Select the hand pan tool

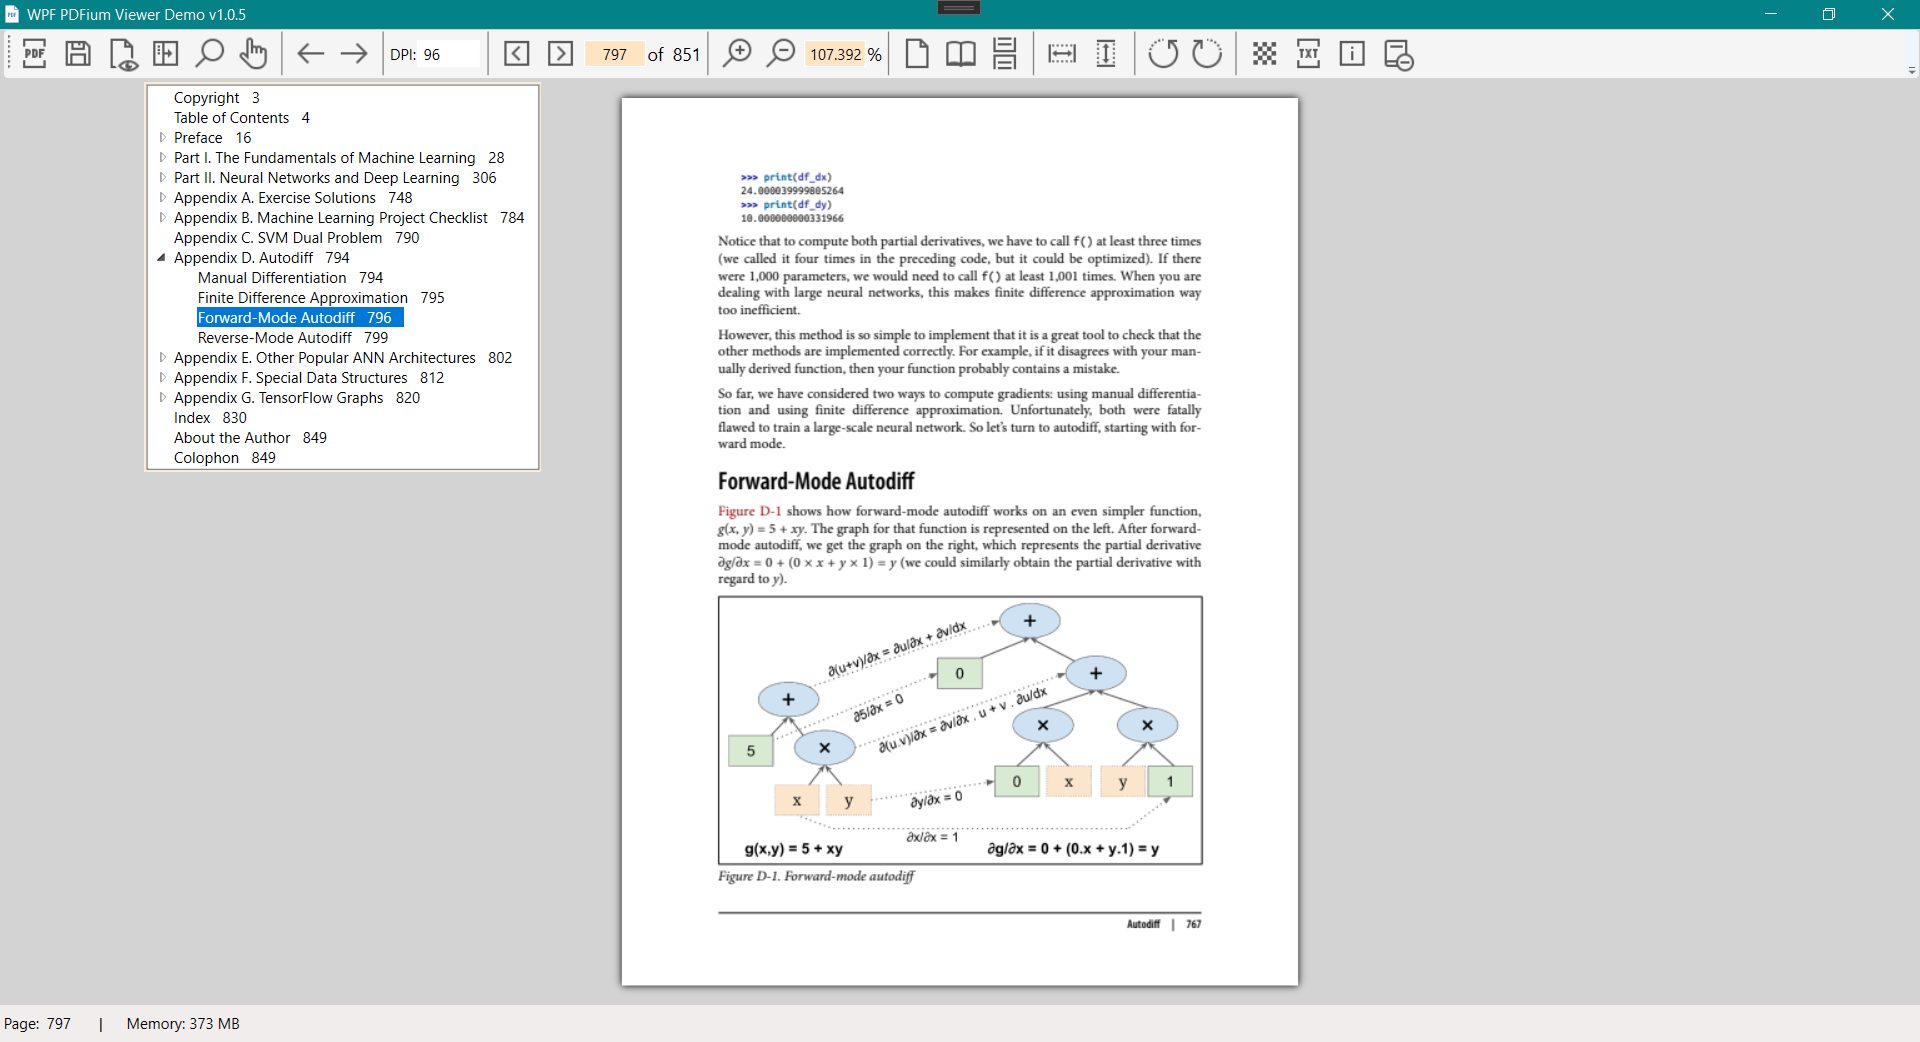coord(253,54)
